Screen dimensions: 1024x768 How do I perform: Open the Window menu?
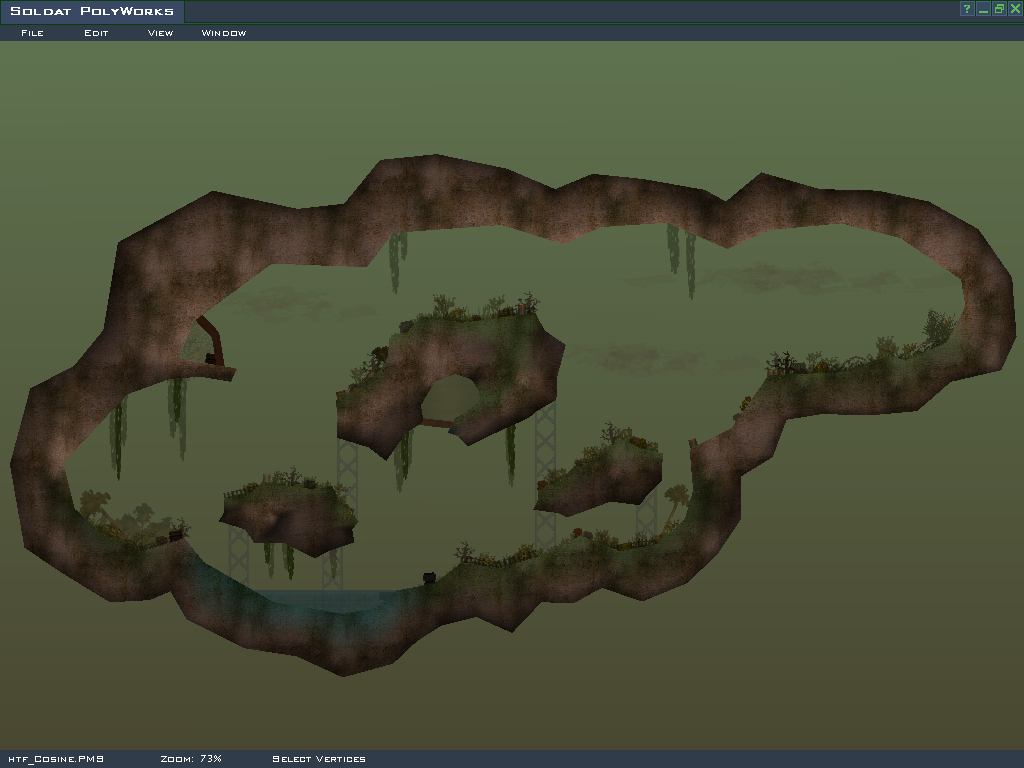(224, 33)
